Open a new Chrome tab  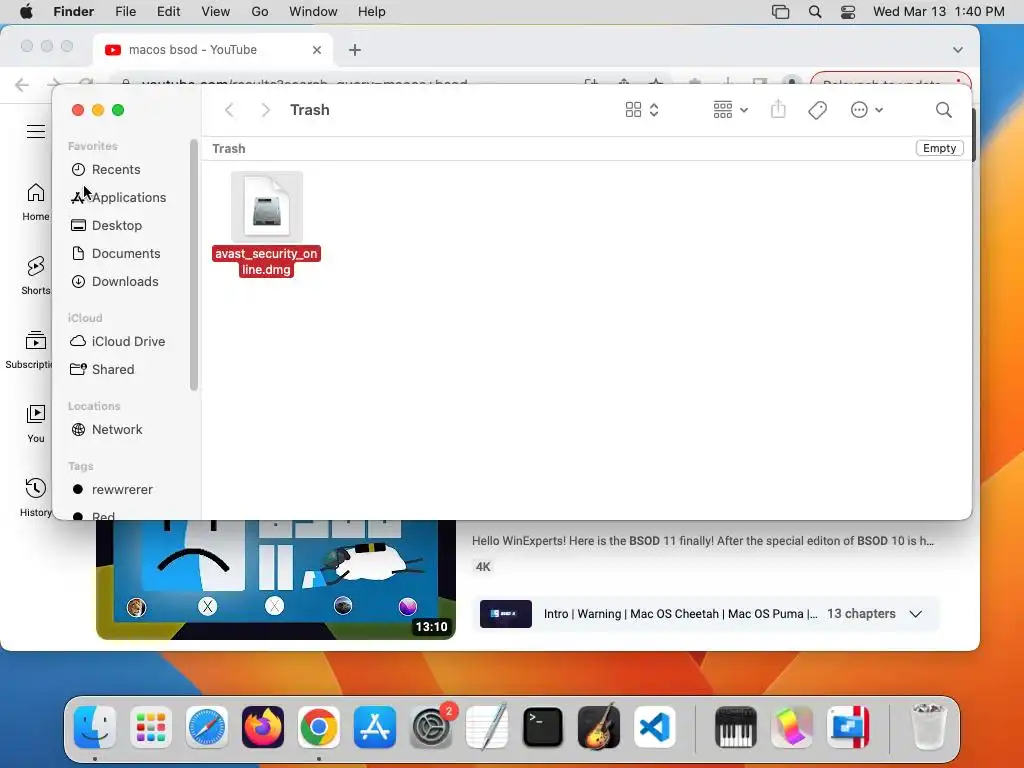click(355, 50)
